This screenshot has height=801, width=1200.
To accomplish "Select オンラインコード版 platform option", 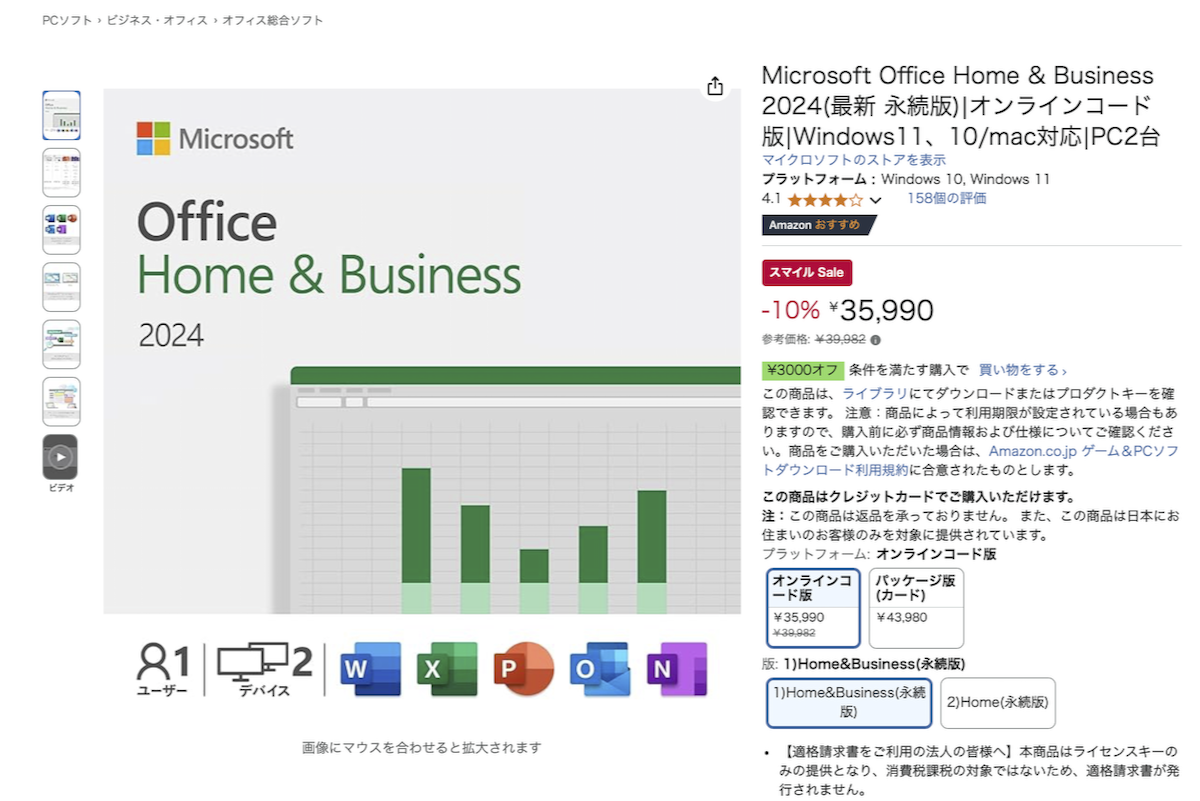I will point(813,607).
